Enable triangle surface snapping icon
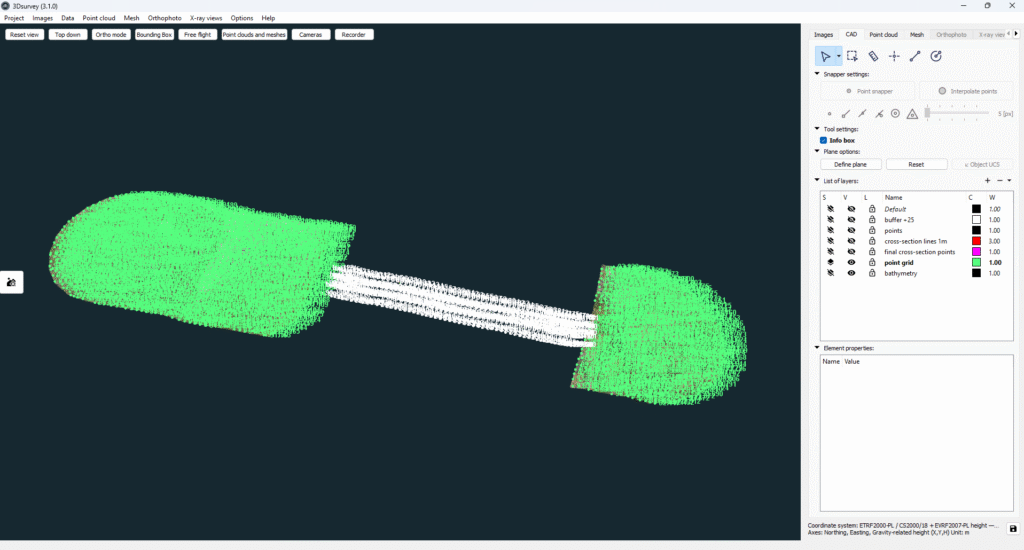The image size is (1024, 550). point(912,114)
